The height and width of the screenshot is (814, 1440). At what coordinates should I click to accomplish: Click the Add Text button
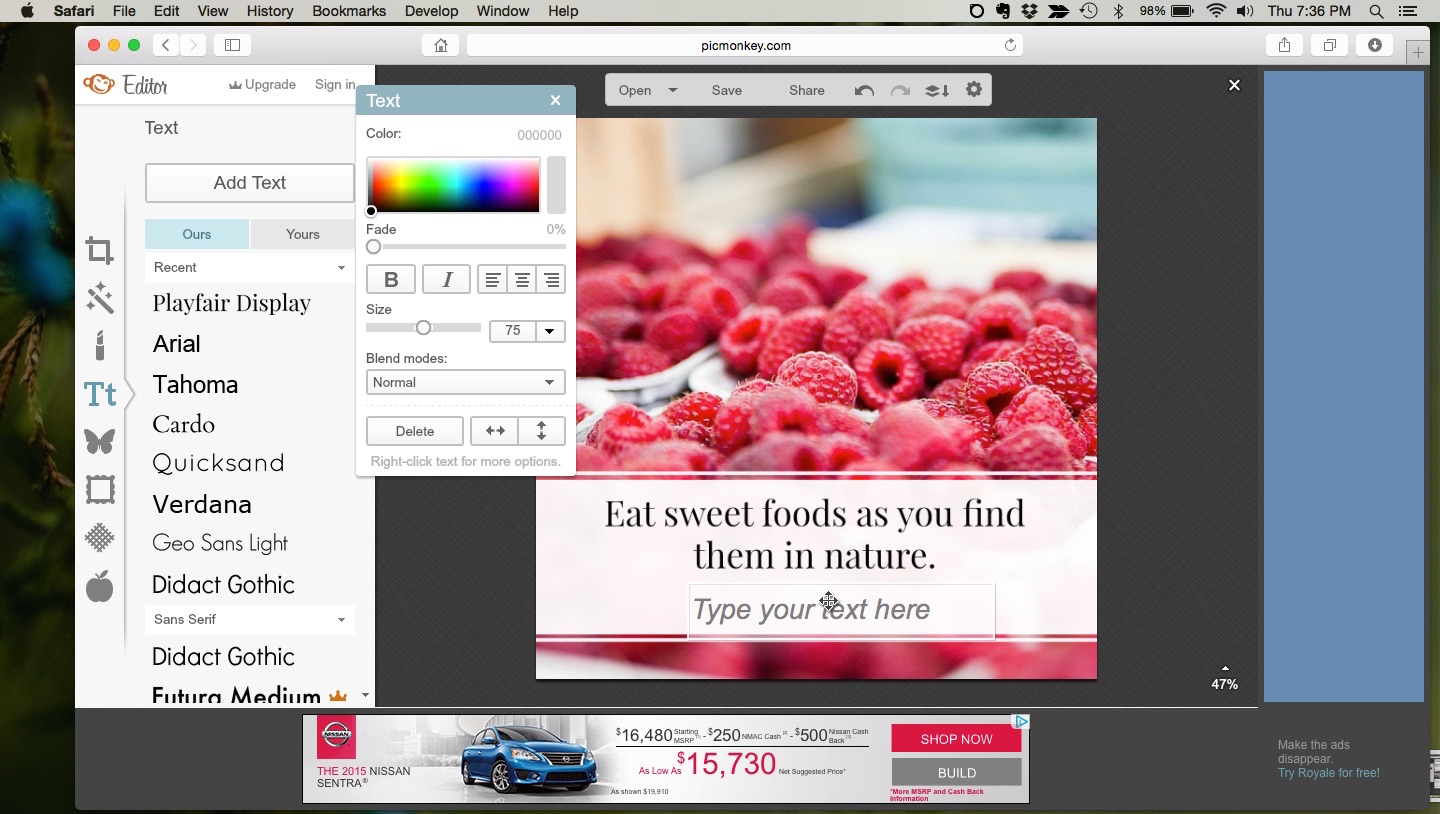click(250, 183)
